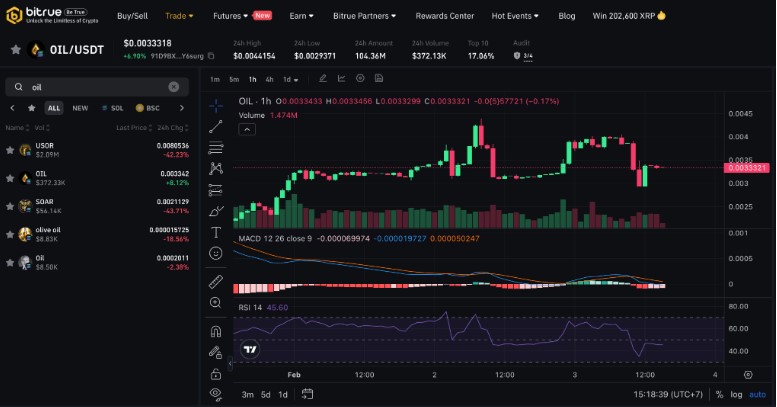Copy the contract address 91D9BX...Y6surg
This screenshot has width=777, height=407.
click(x=212, y=56)
